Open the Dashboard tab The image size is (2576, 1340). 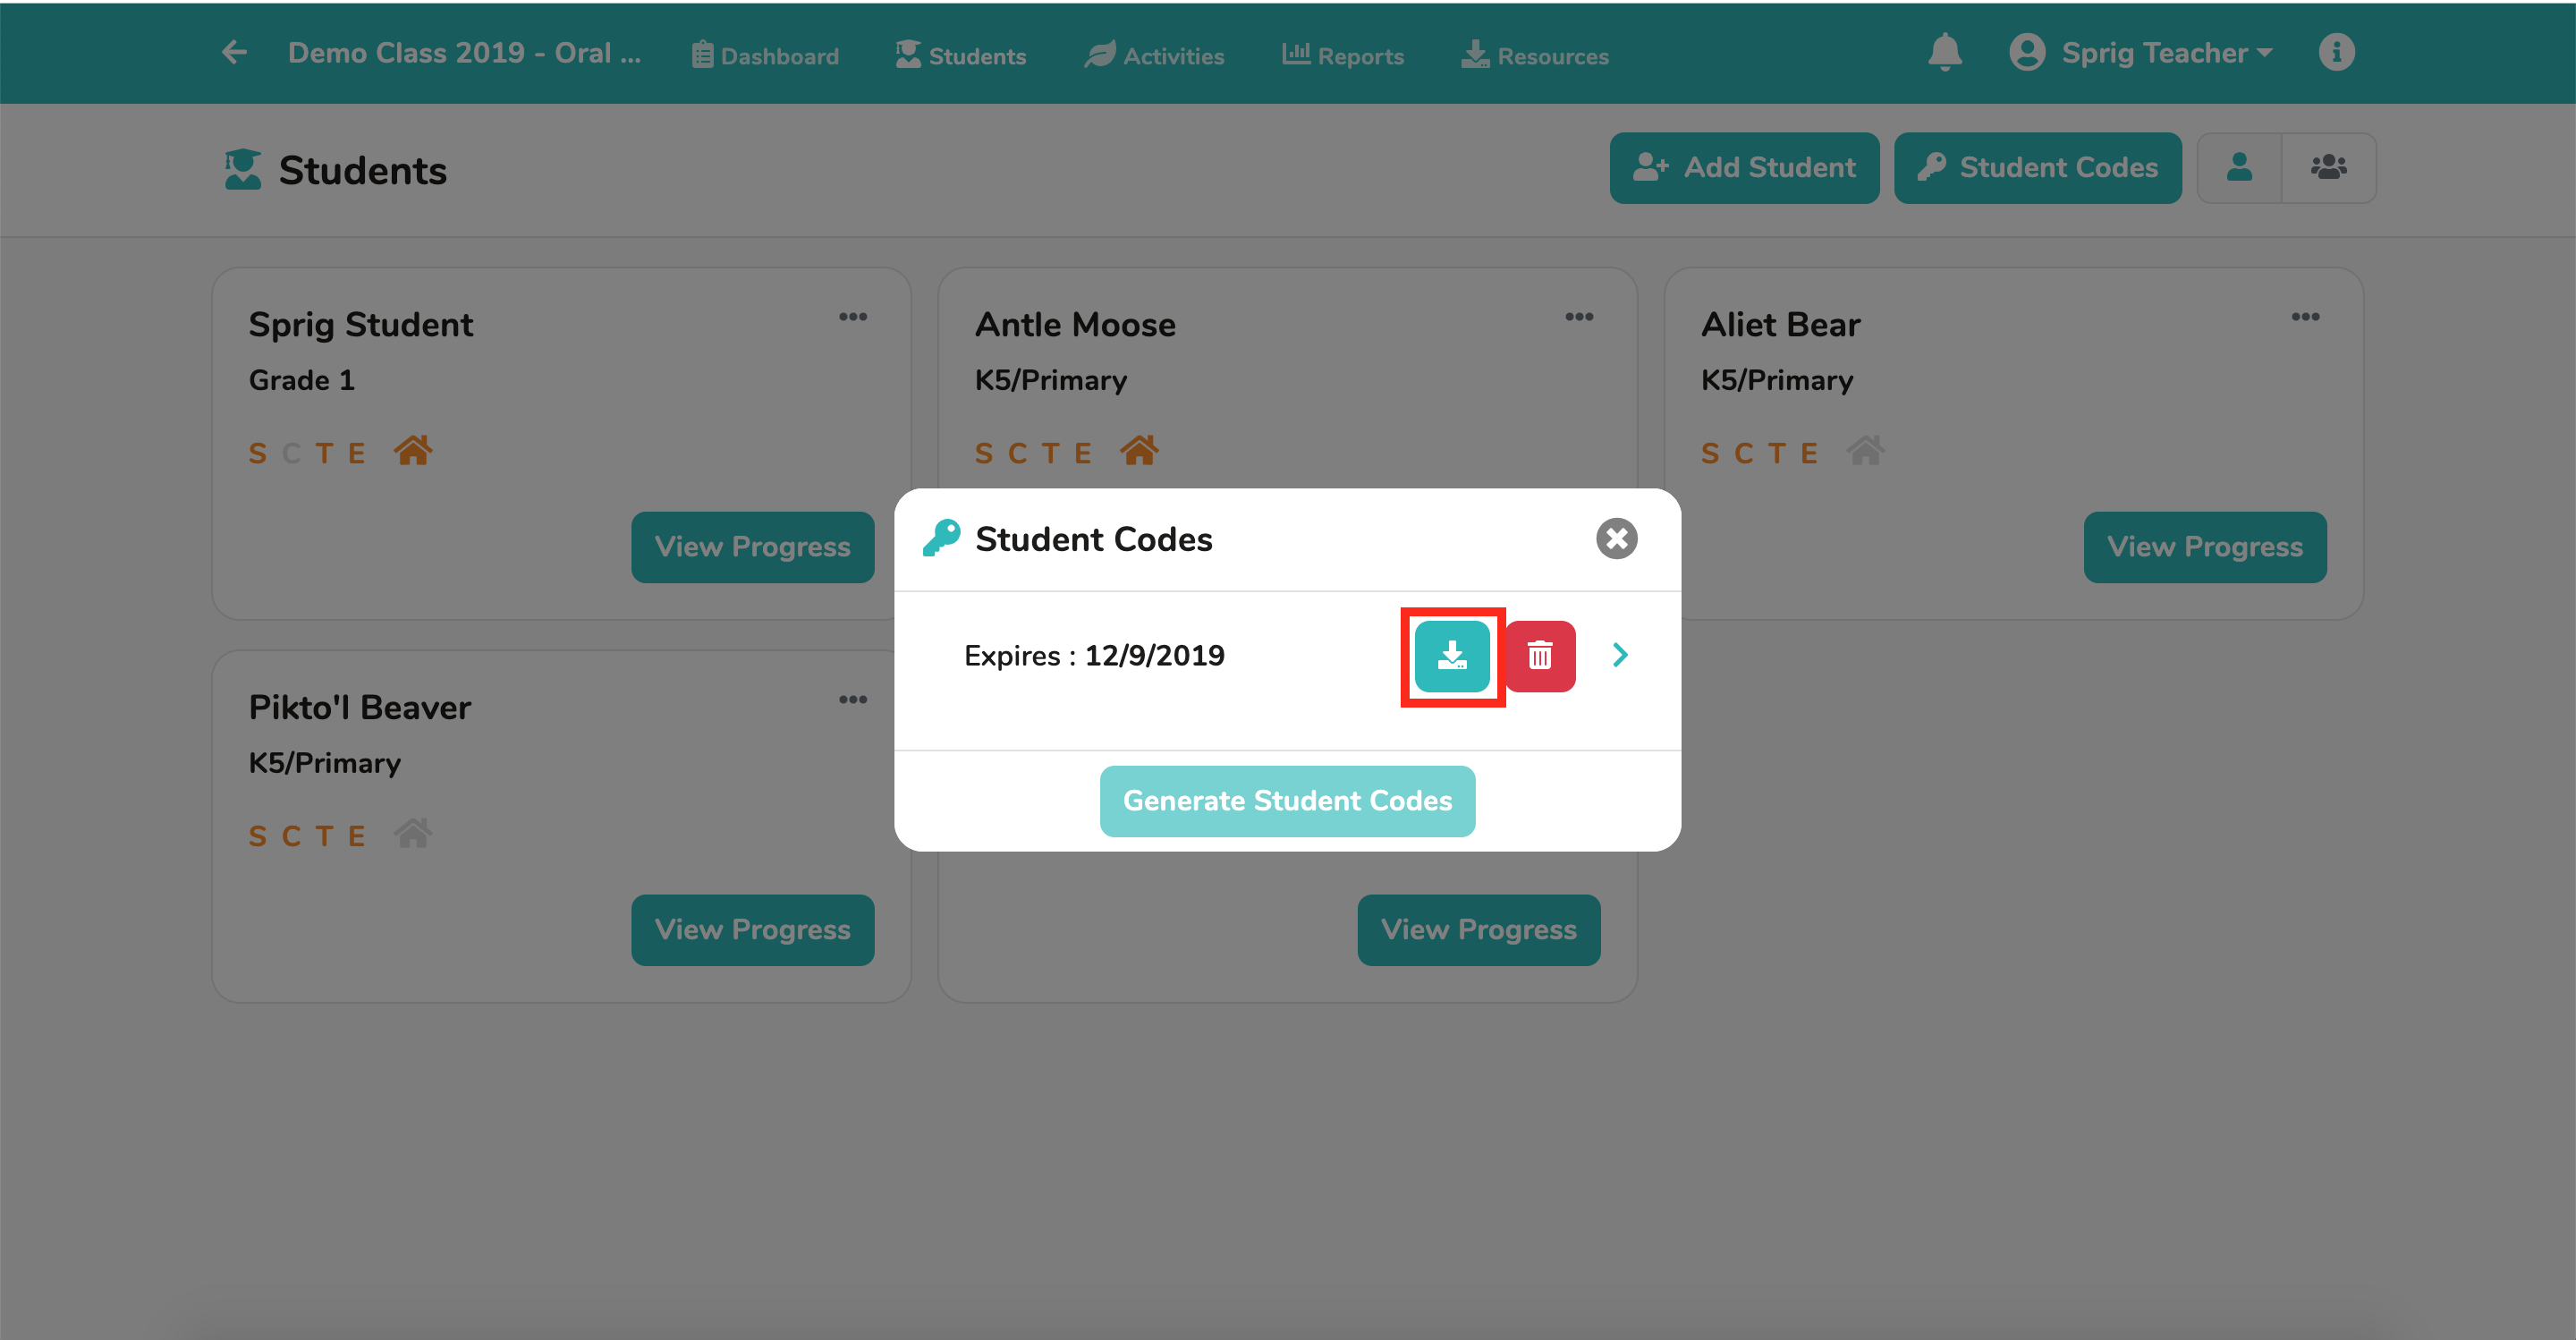click(x=765, y=55)
